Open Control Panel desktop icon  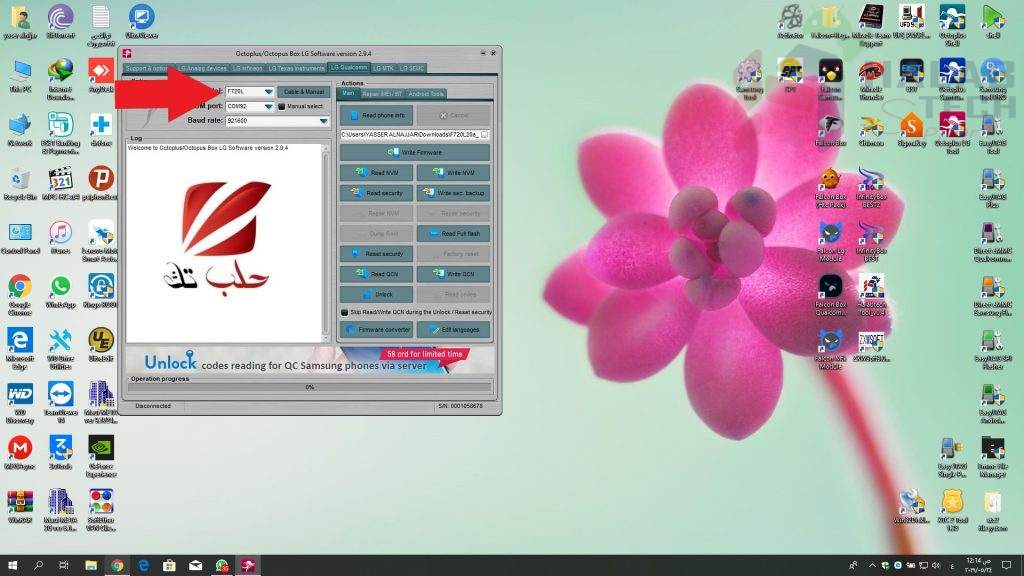point(20,237)
